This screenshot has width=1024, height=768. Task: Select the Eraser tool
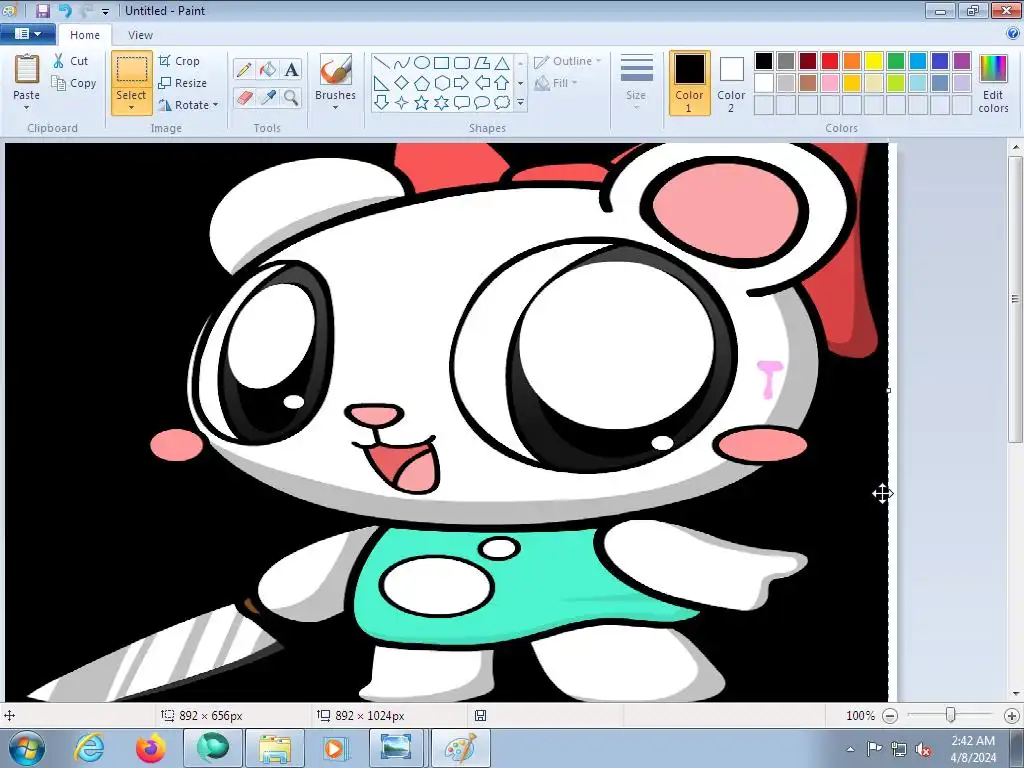pos(244,97)
